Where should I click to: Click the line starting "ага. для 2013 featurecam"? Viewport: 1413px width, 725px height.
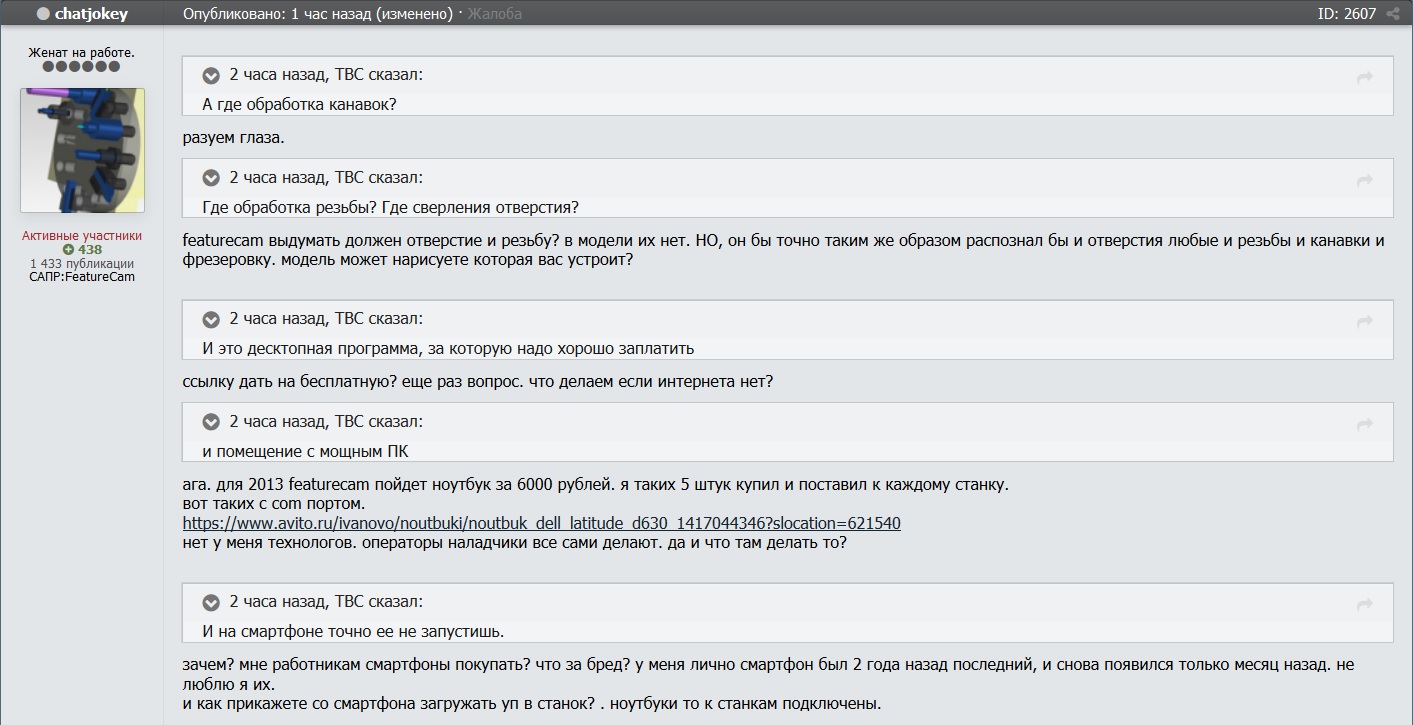[596, 485]
